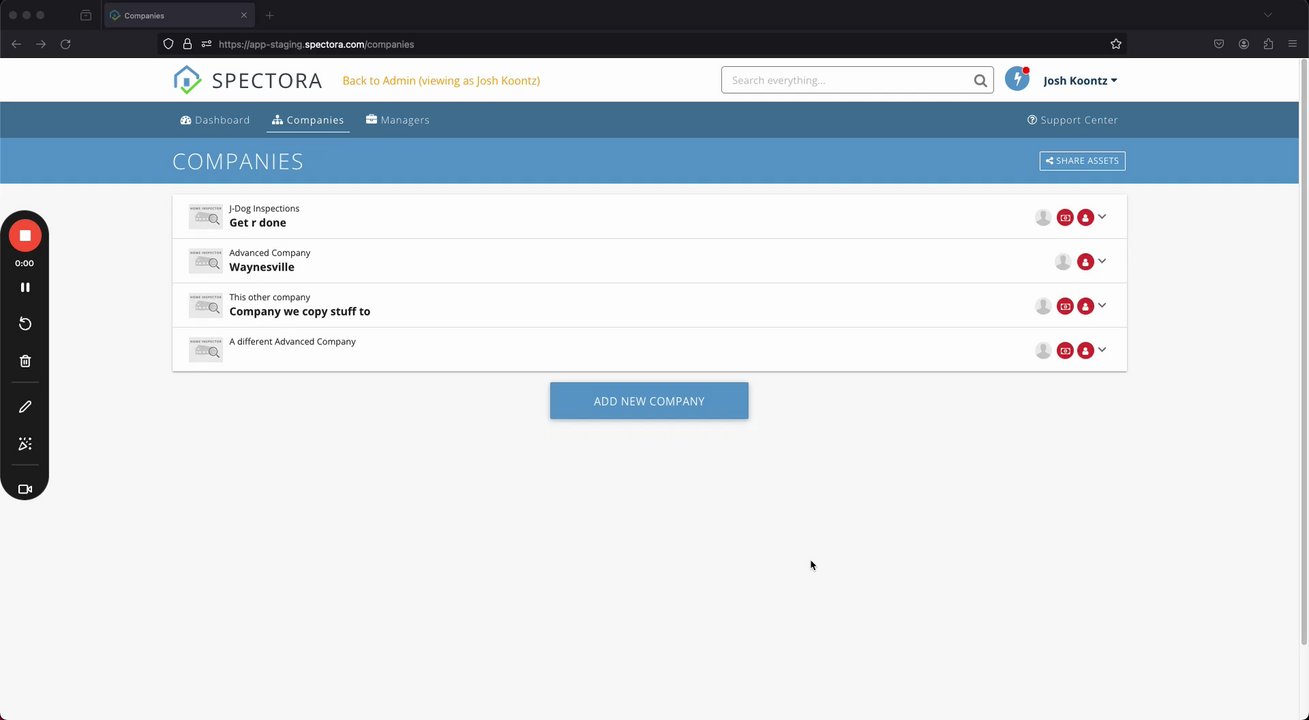Pause the screen recording
This screenshot has width=1309, height=720.
(25, 287)
